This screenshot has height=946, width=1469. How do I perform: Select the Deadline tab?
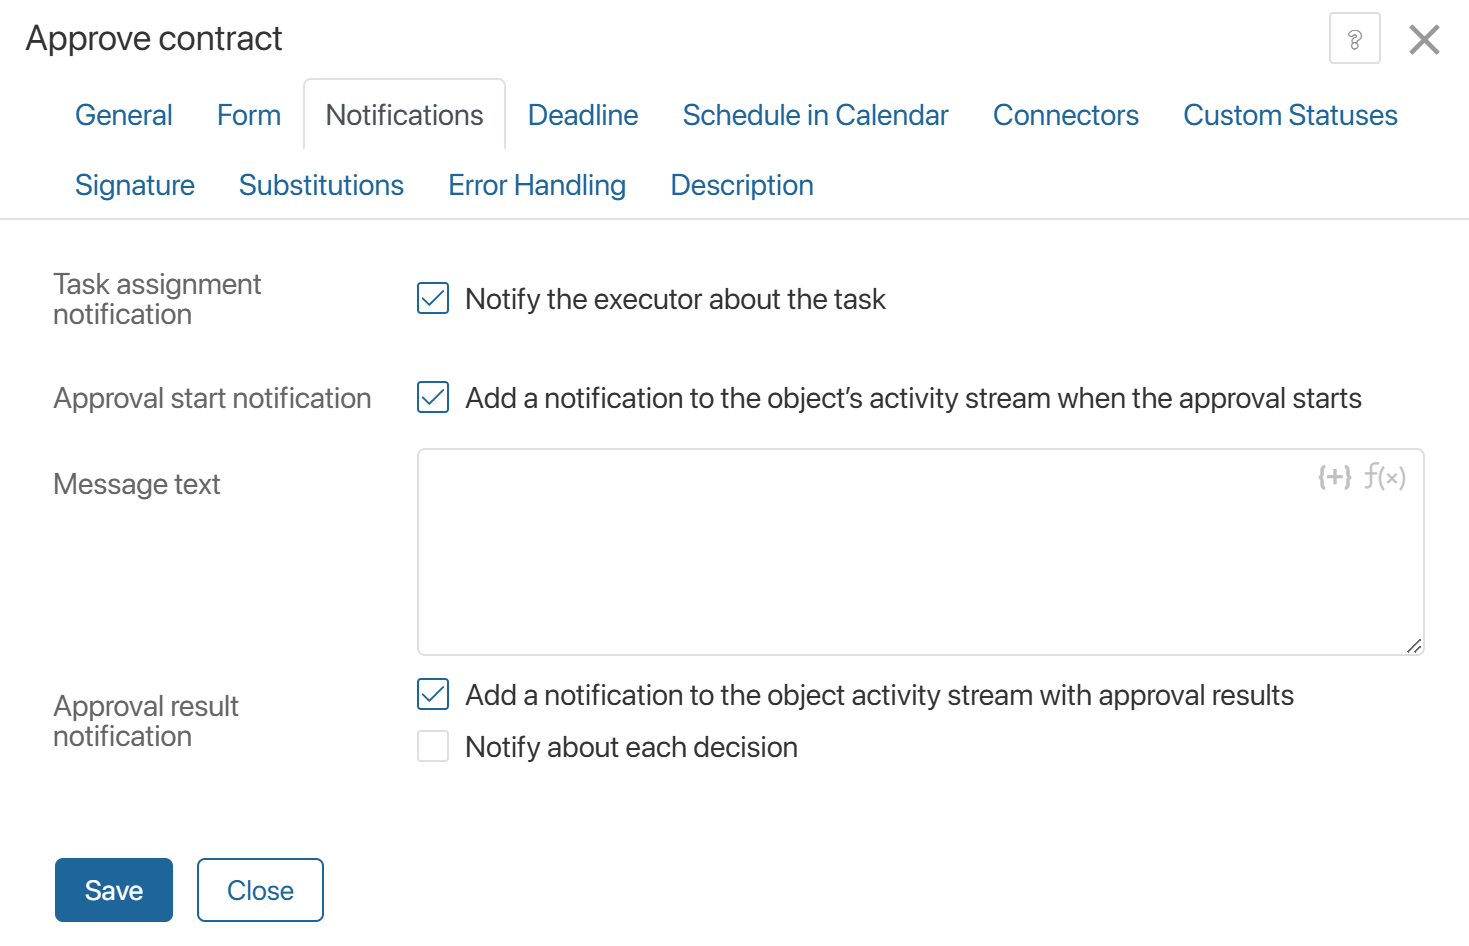583,116
